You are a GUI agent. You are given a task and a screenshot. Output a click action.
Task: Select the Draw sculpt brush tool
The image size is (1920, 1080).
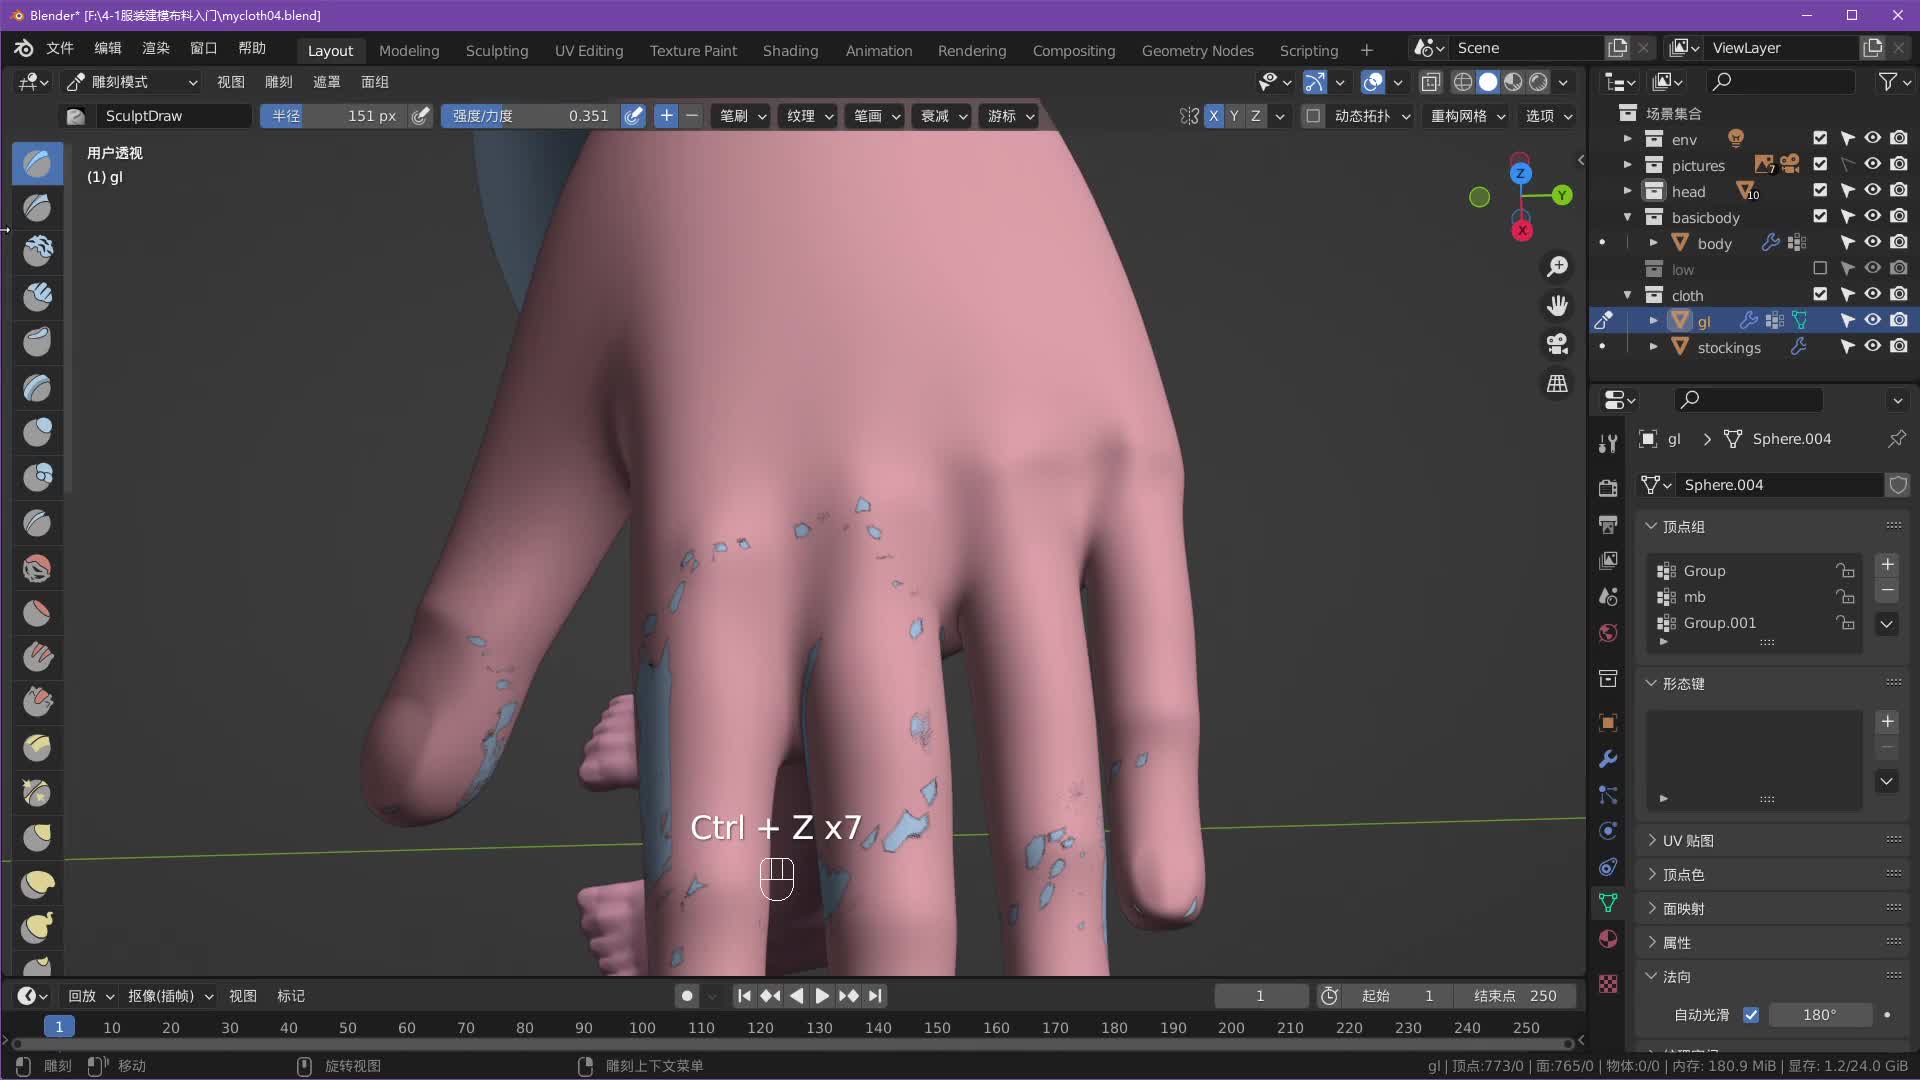[37, 163]
